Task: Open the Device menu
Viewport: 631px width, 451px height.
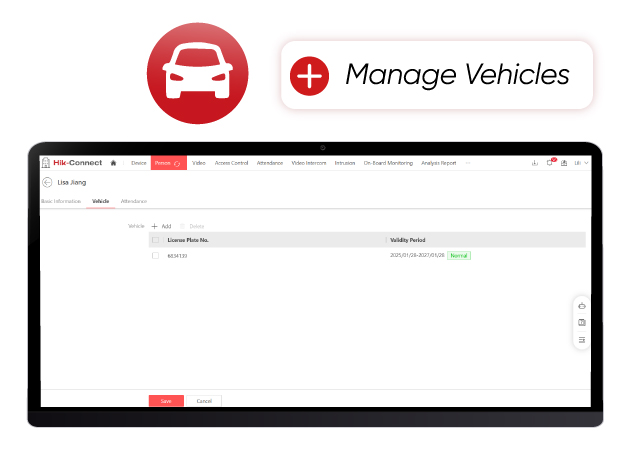Action: click(139, 163)
